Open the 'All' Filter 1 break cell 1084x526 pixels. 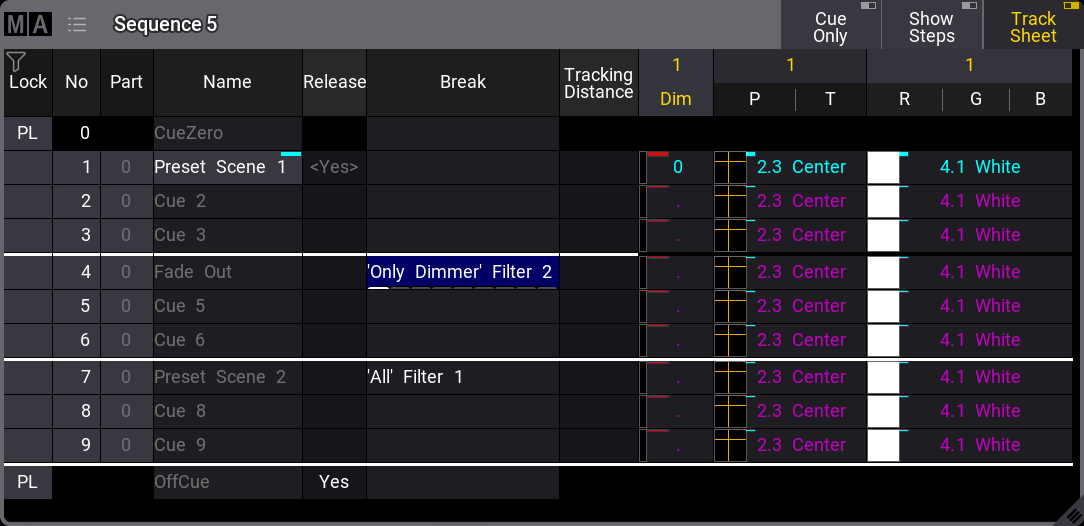(462, 377)
